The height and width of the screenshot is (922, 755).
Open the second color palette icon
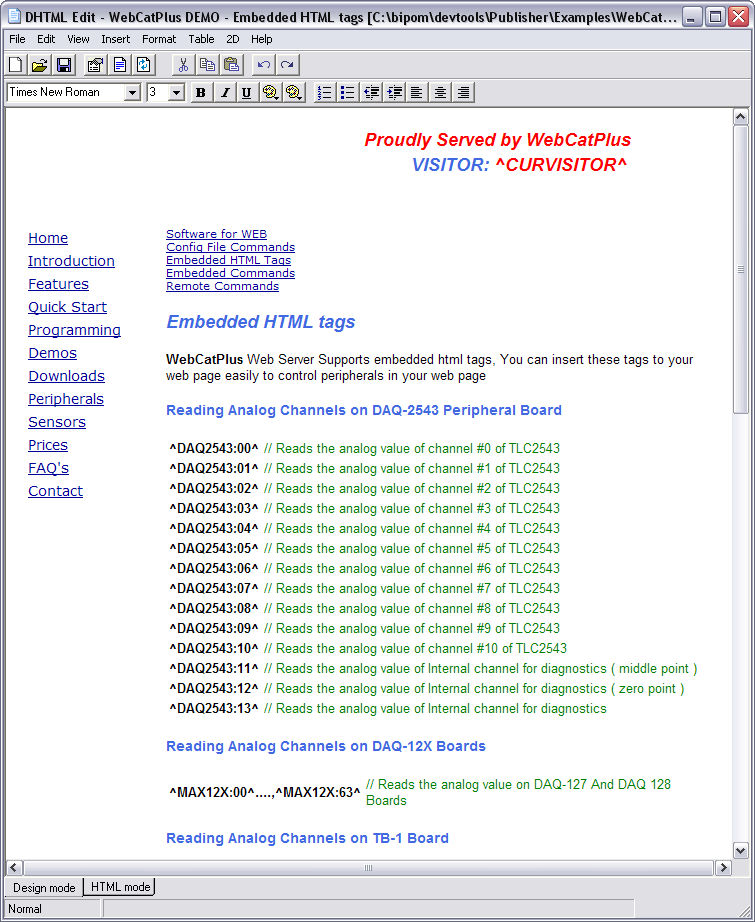tap(293, 92)
